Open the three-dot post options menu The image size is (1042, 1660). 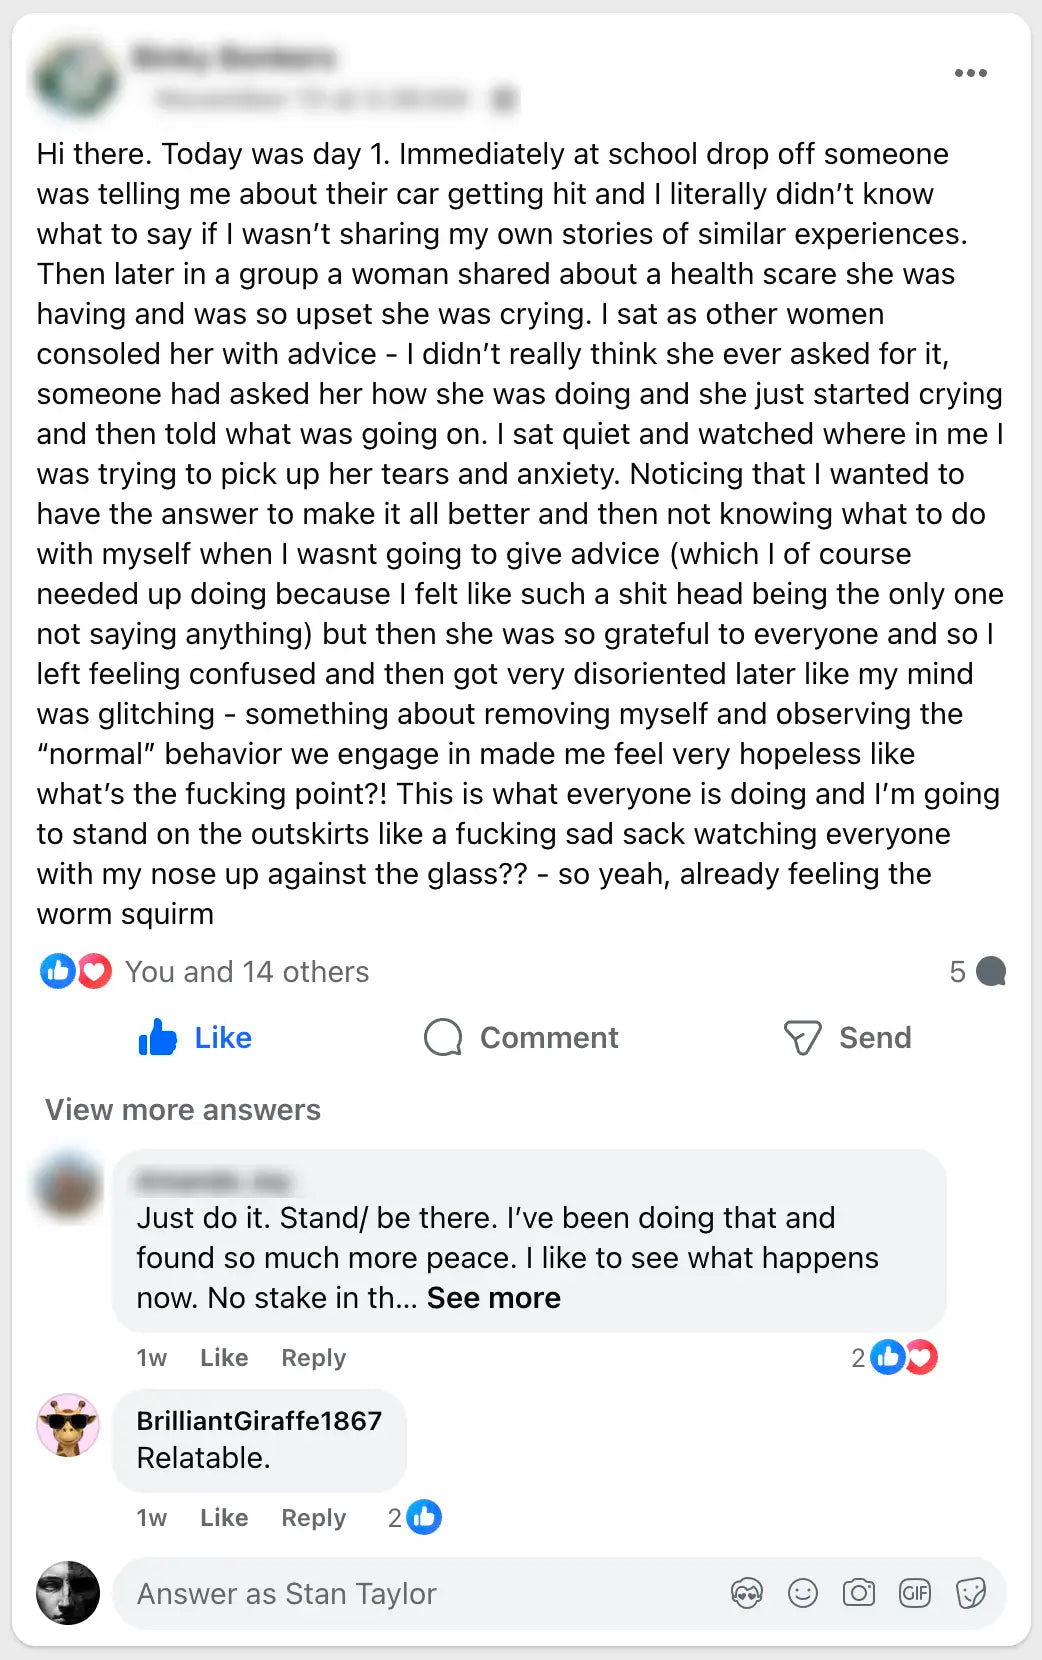970,73
